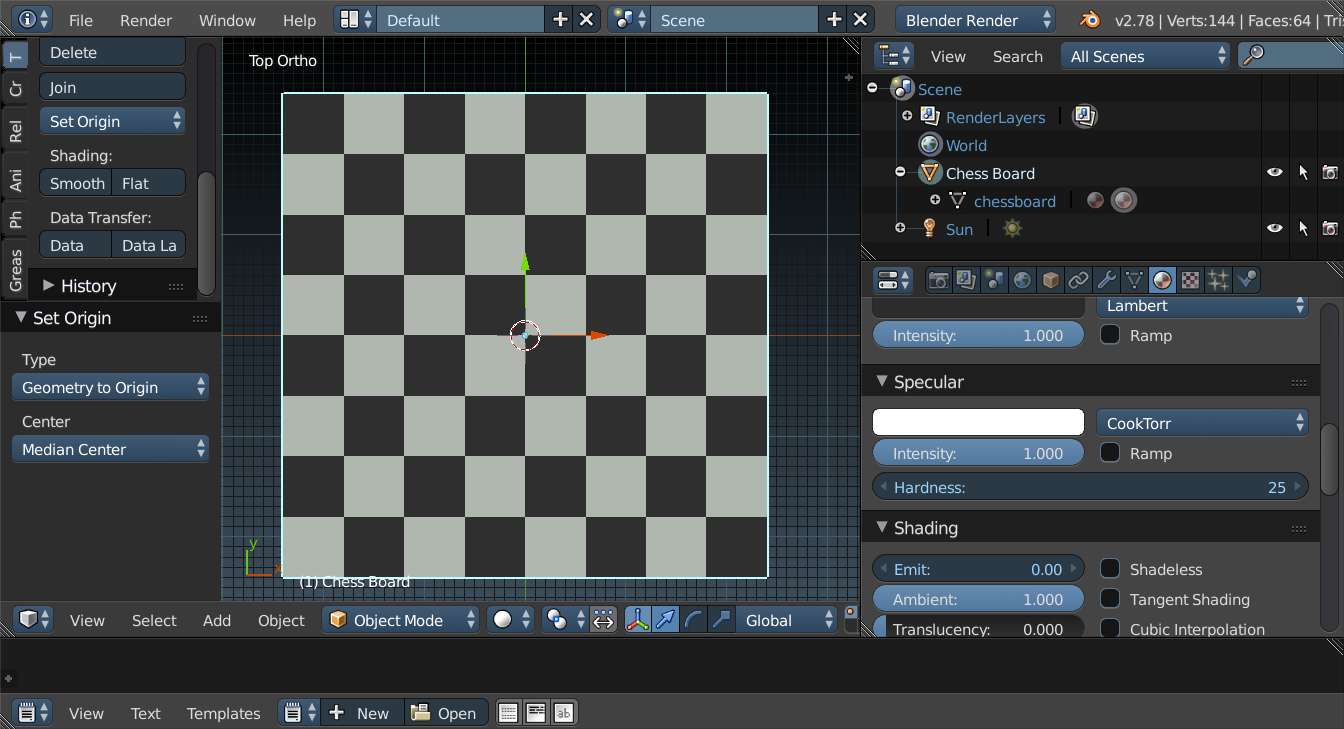Toggle Sun renderability camera icon
The image size is (1344, 729).
tap(1330, 229)
